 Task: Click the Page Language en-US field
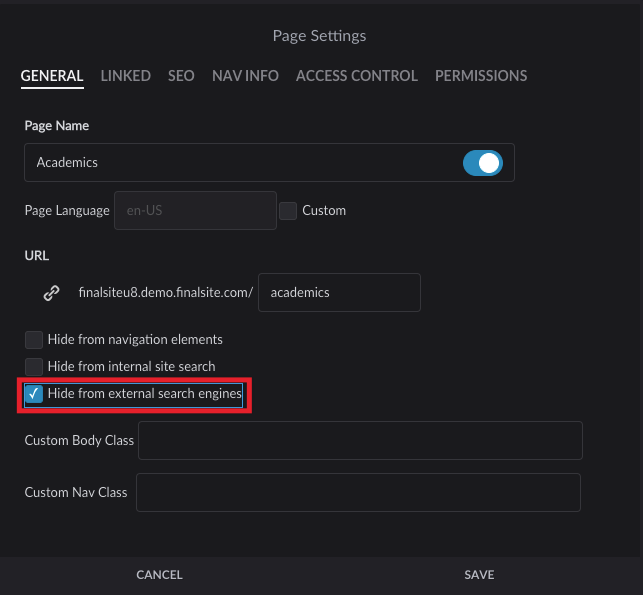point(195,211)
